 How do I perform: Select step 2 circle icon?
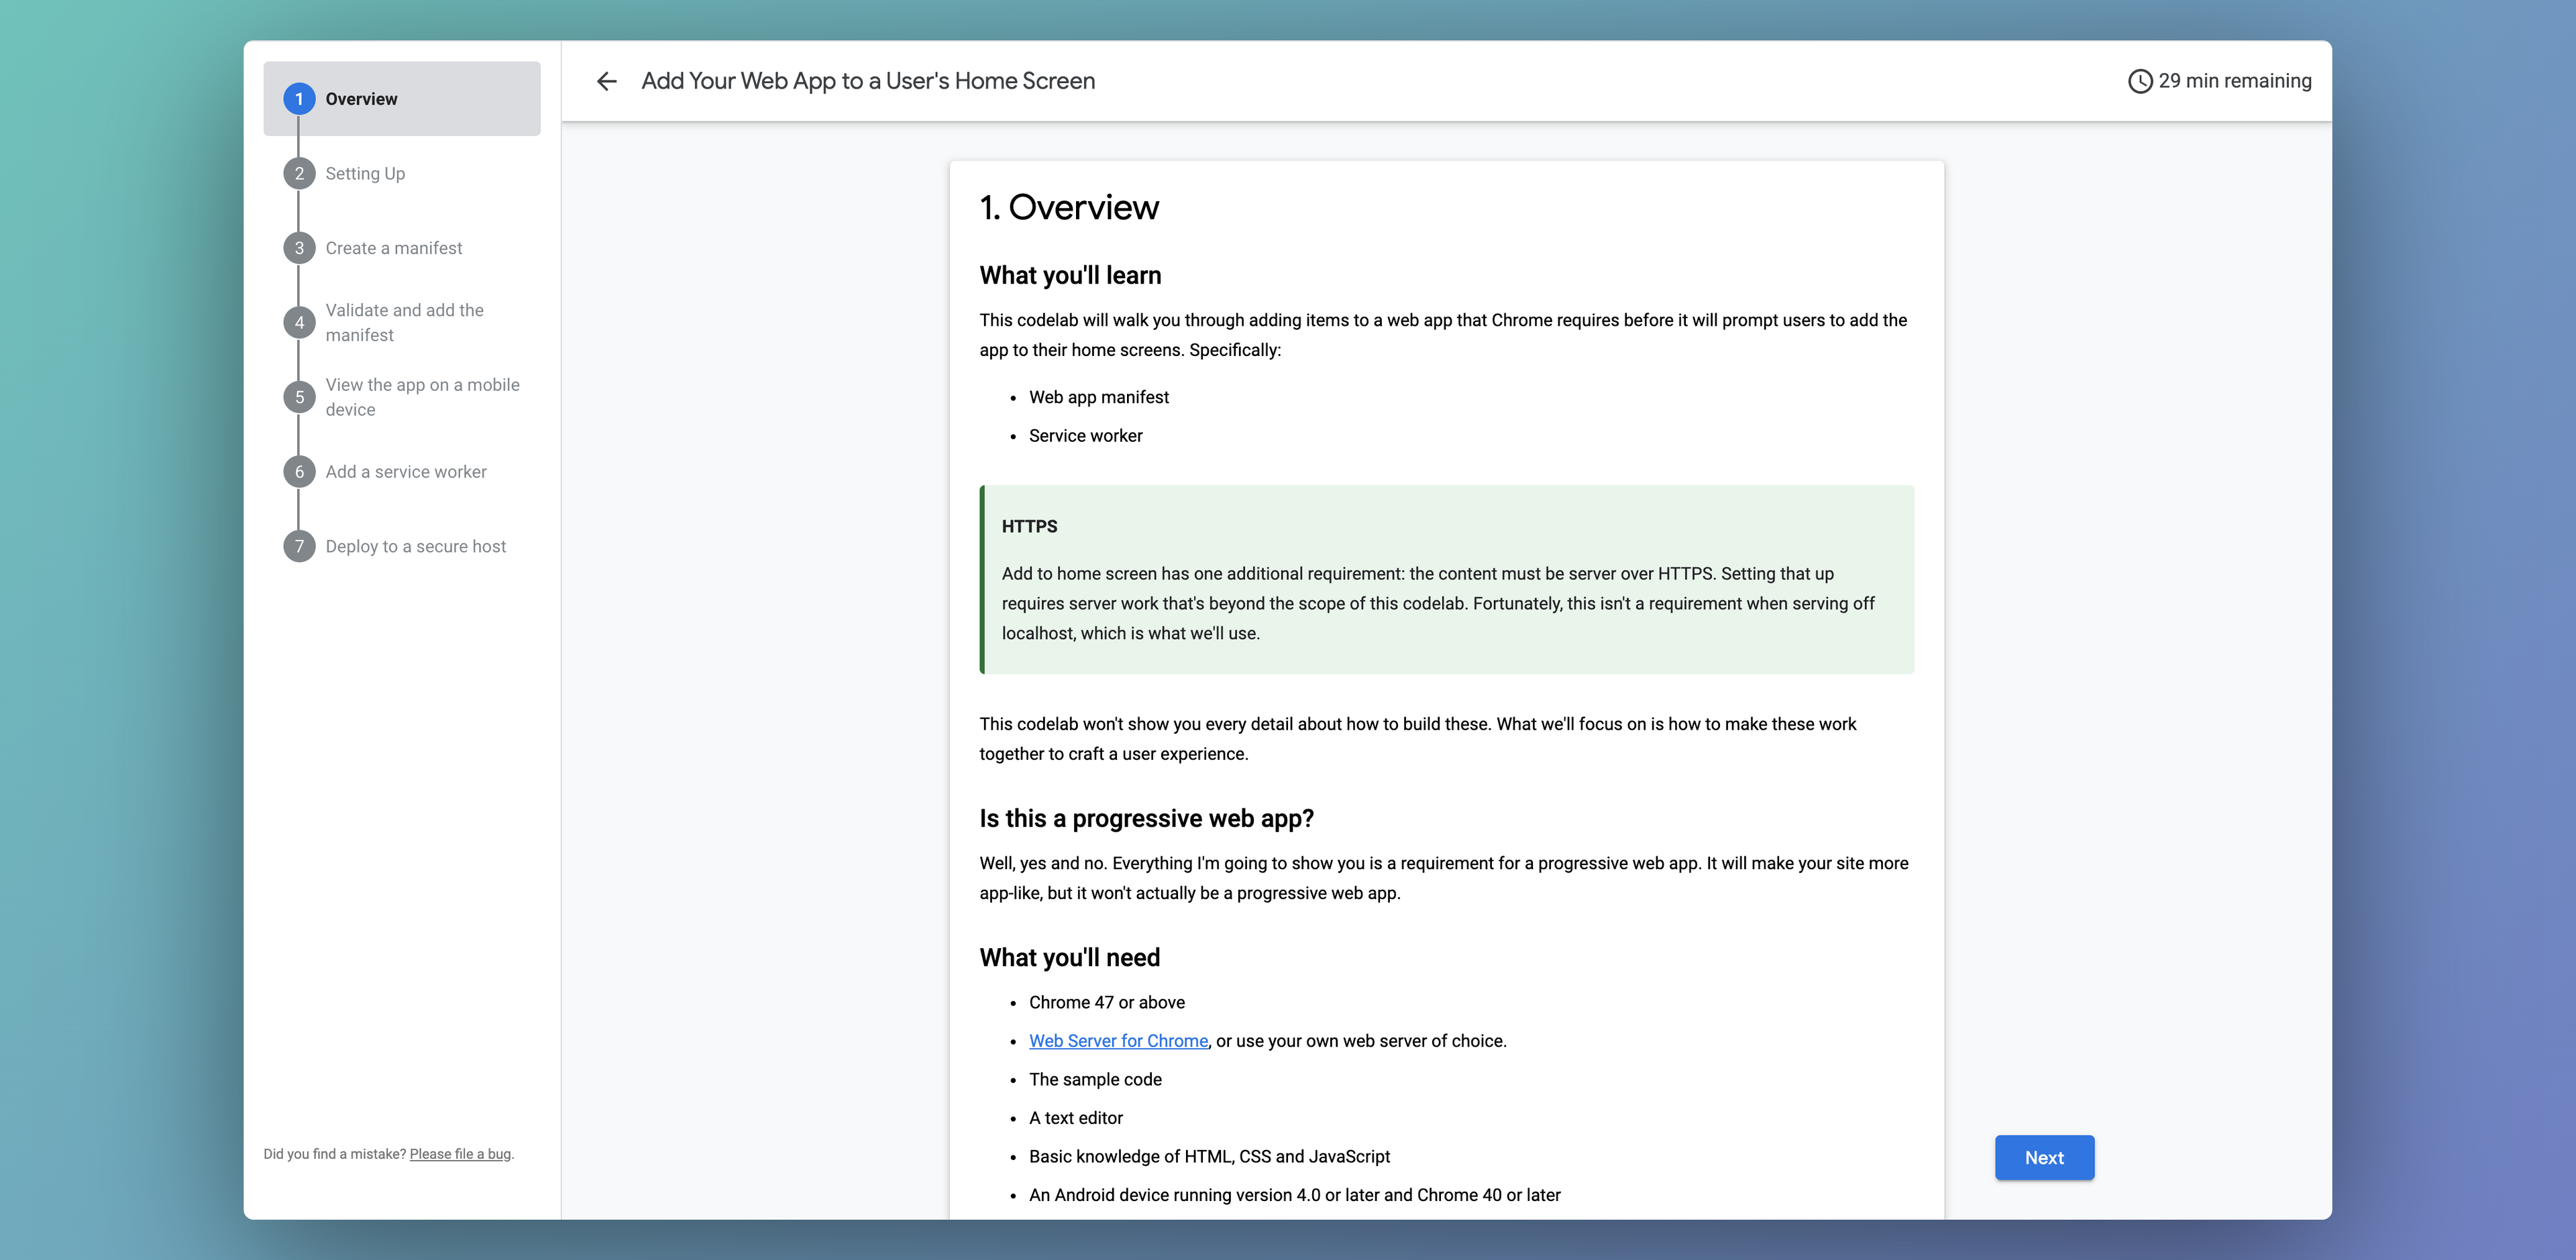pos(299,174)
